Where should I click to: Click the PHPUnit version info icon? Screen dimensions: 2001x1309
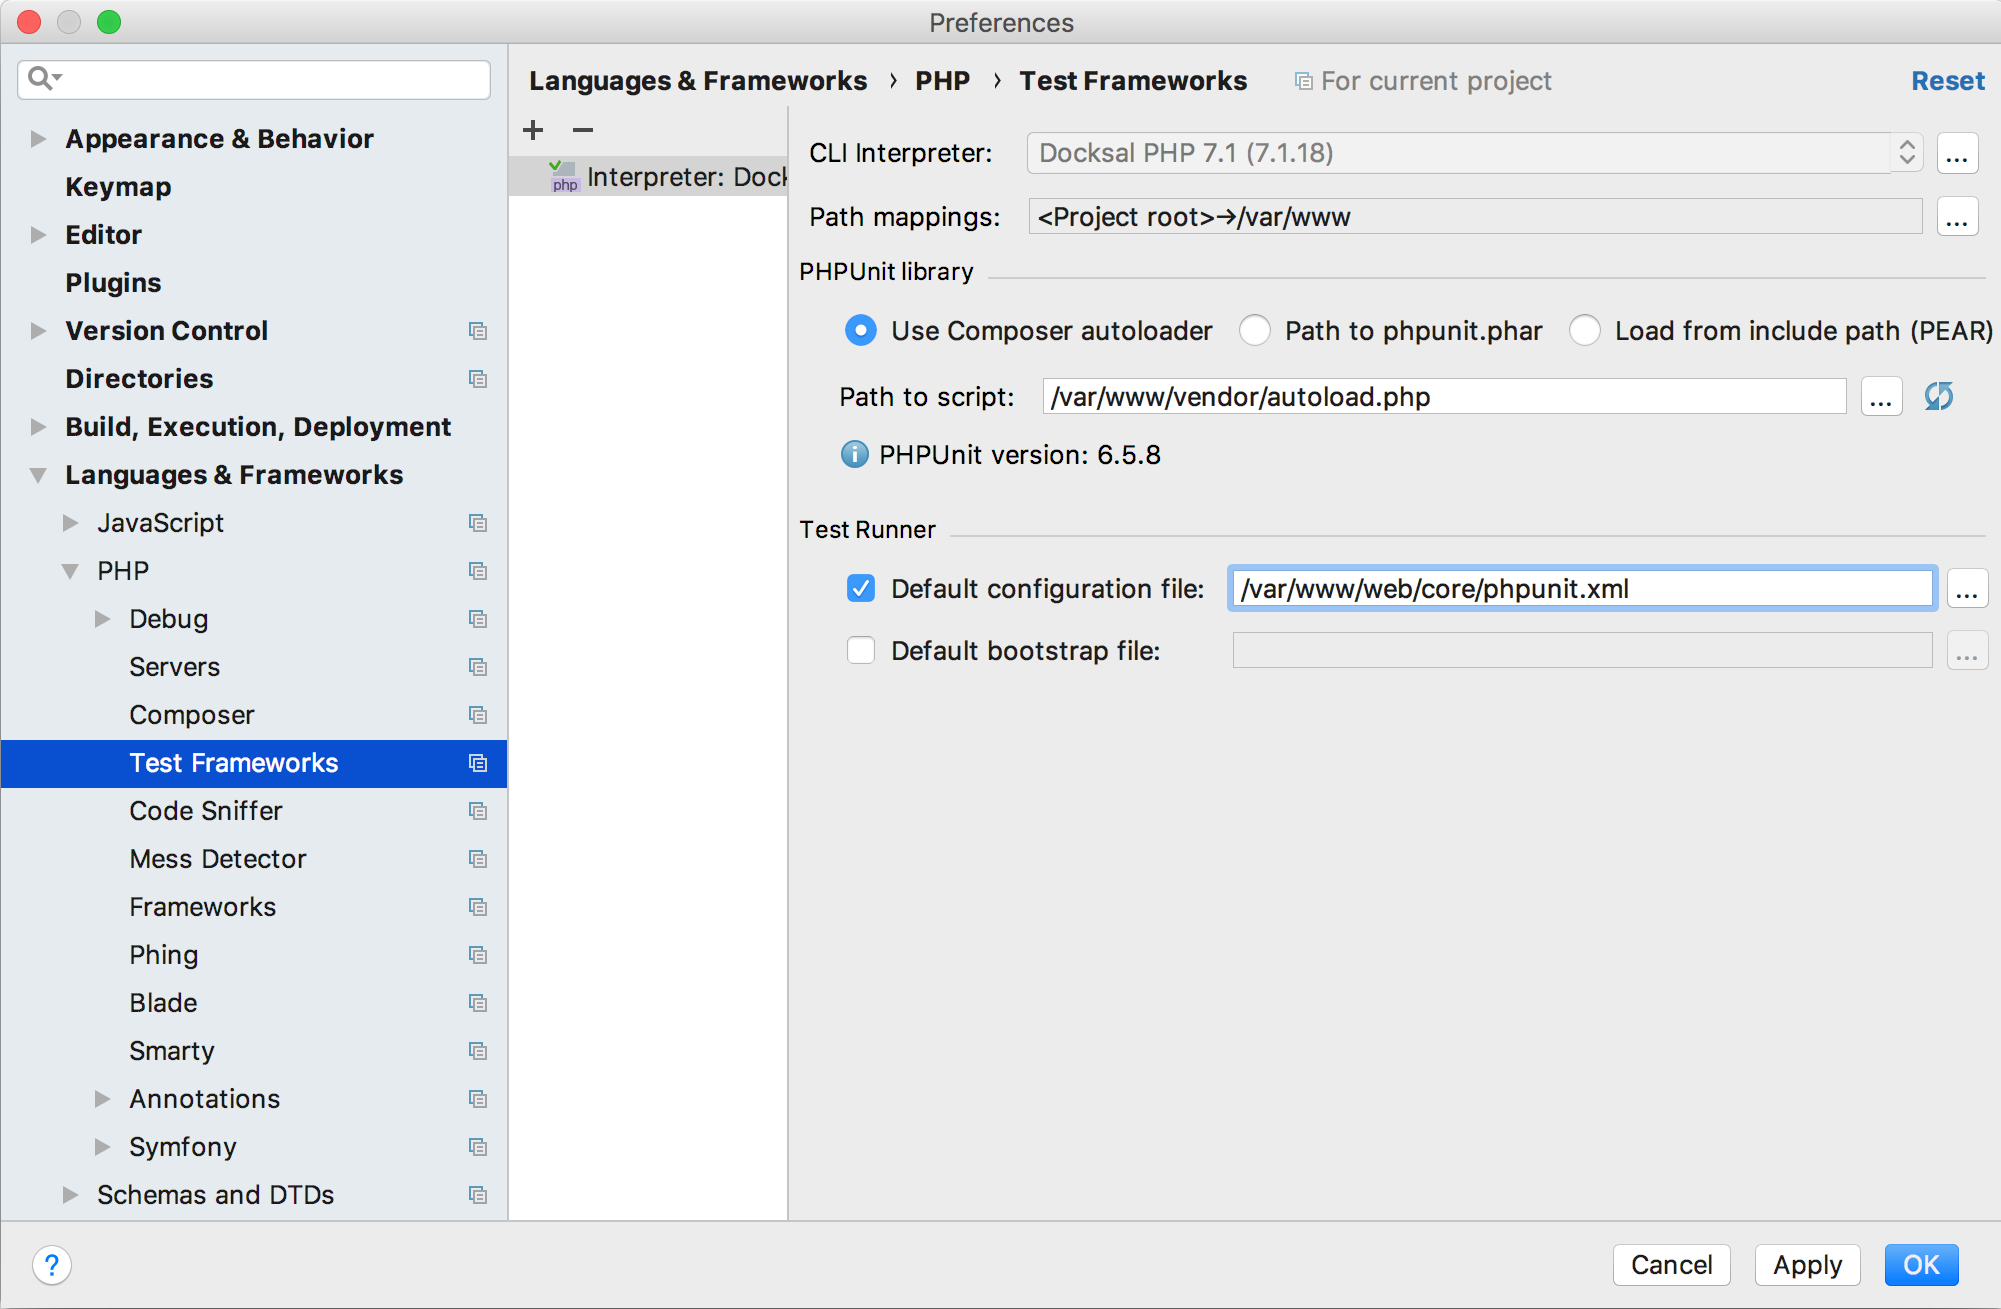tap(854, 455)
